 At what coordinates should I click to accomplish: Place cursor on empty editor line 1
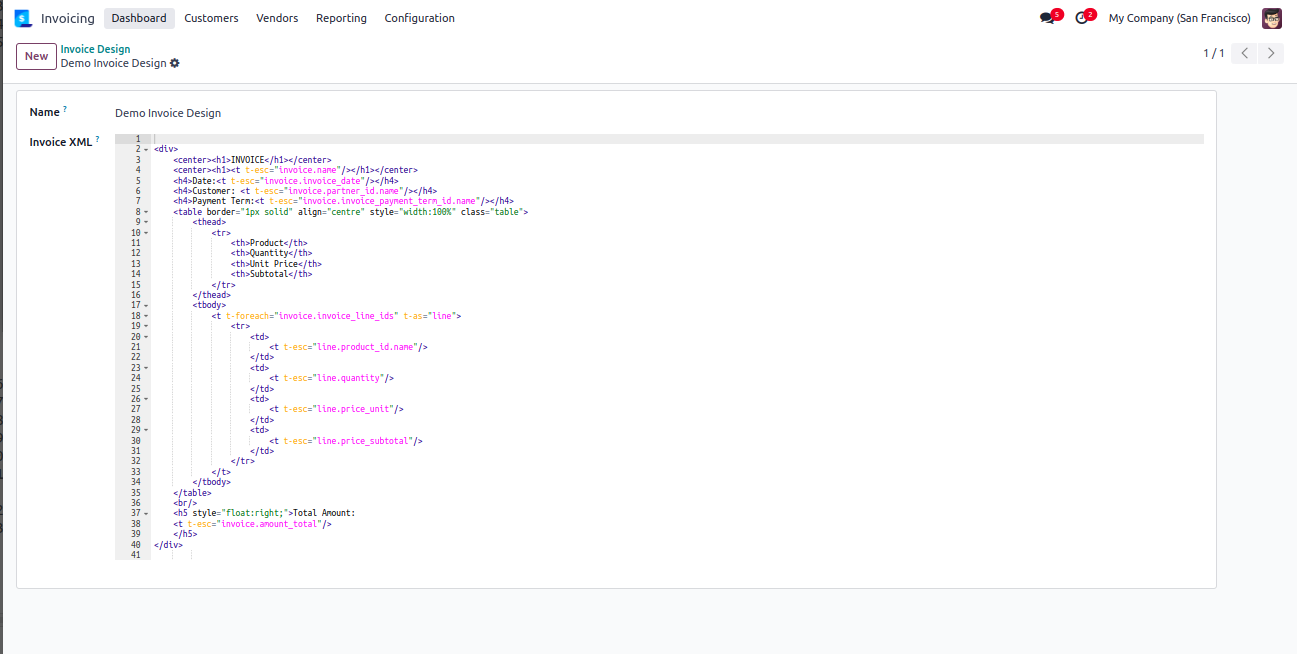[677, 139]
